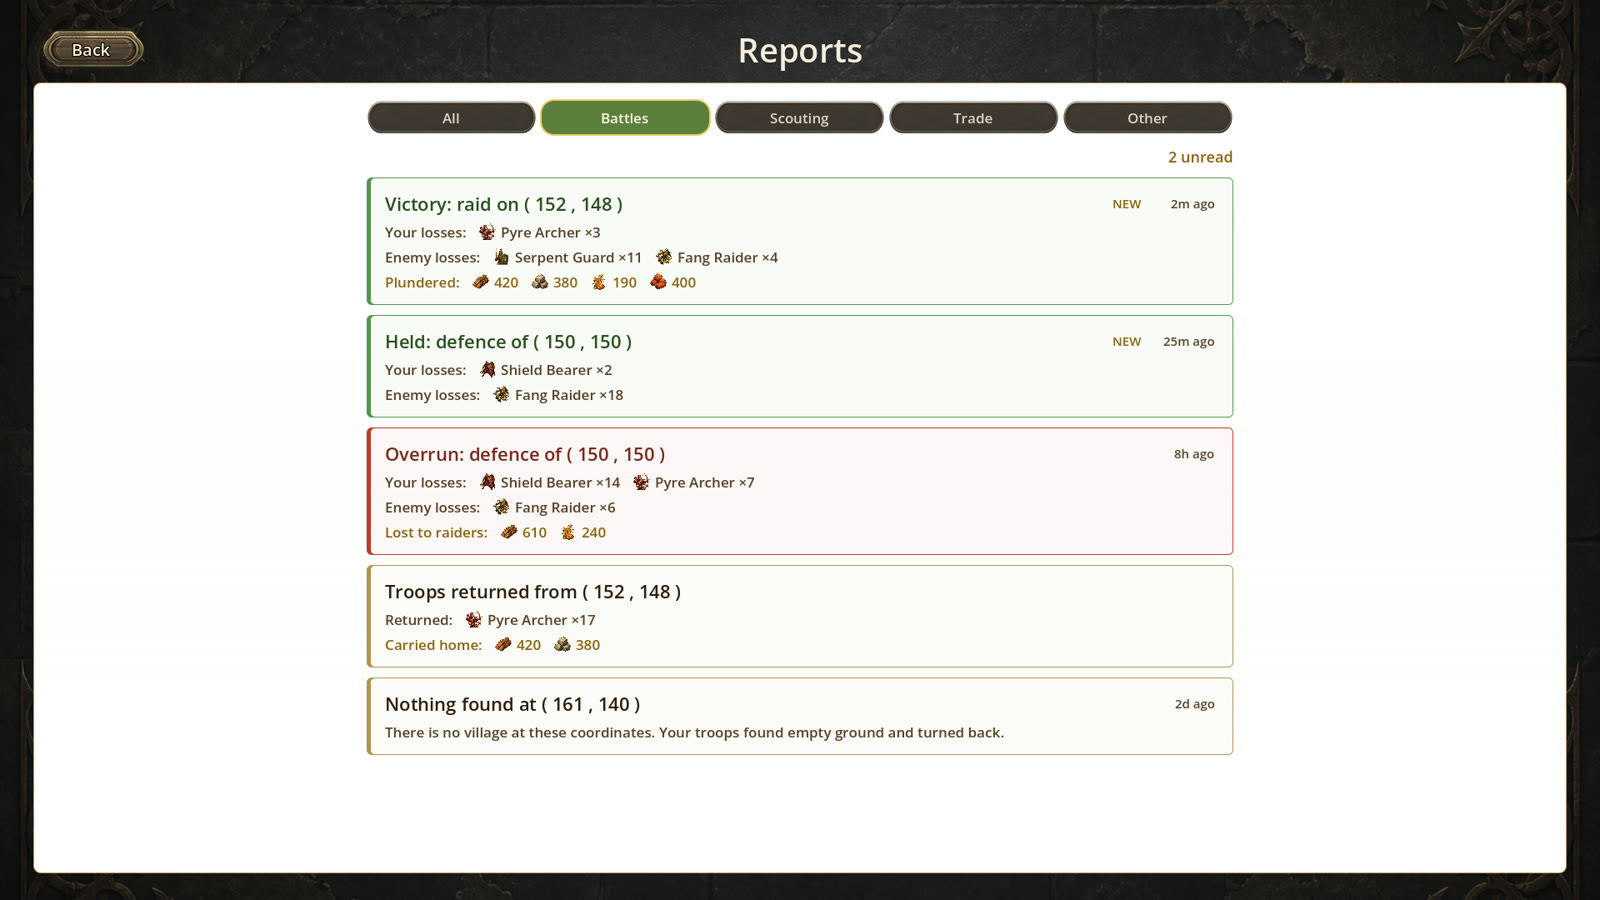Click Fang Raider ×18 icon in Held report
Viewport: 1600px width, 900px height.
click(501, 395)
